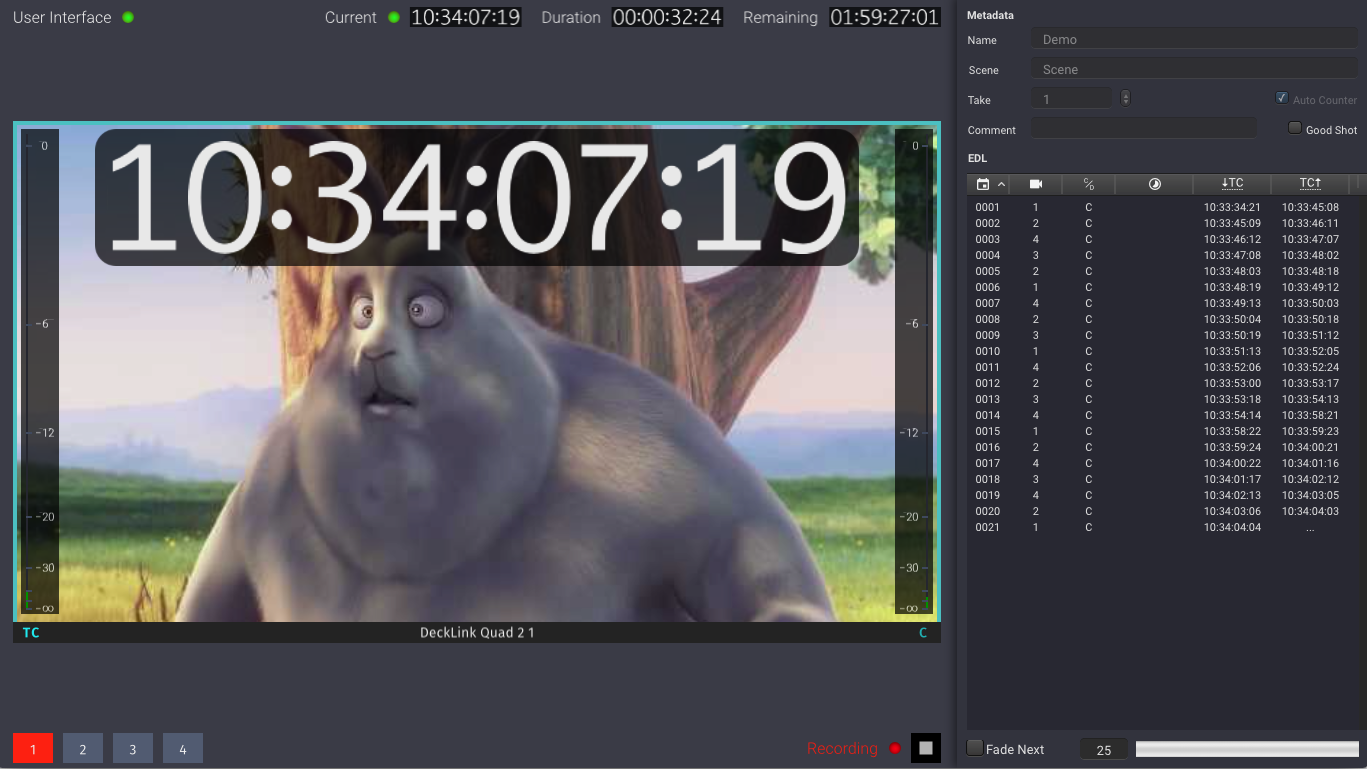
Task: Click the Take number field
Action: click(1071, 98)
